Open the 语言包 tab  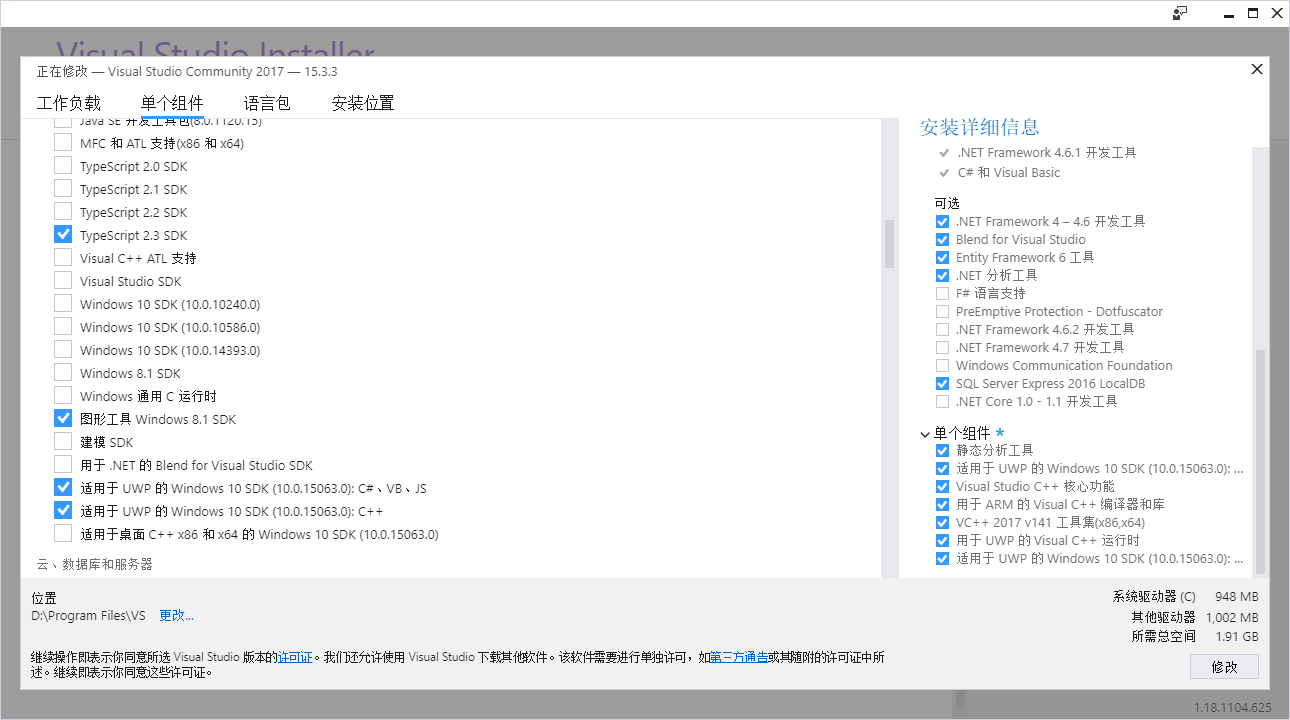coord(267,102)
